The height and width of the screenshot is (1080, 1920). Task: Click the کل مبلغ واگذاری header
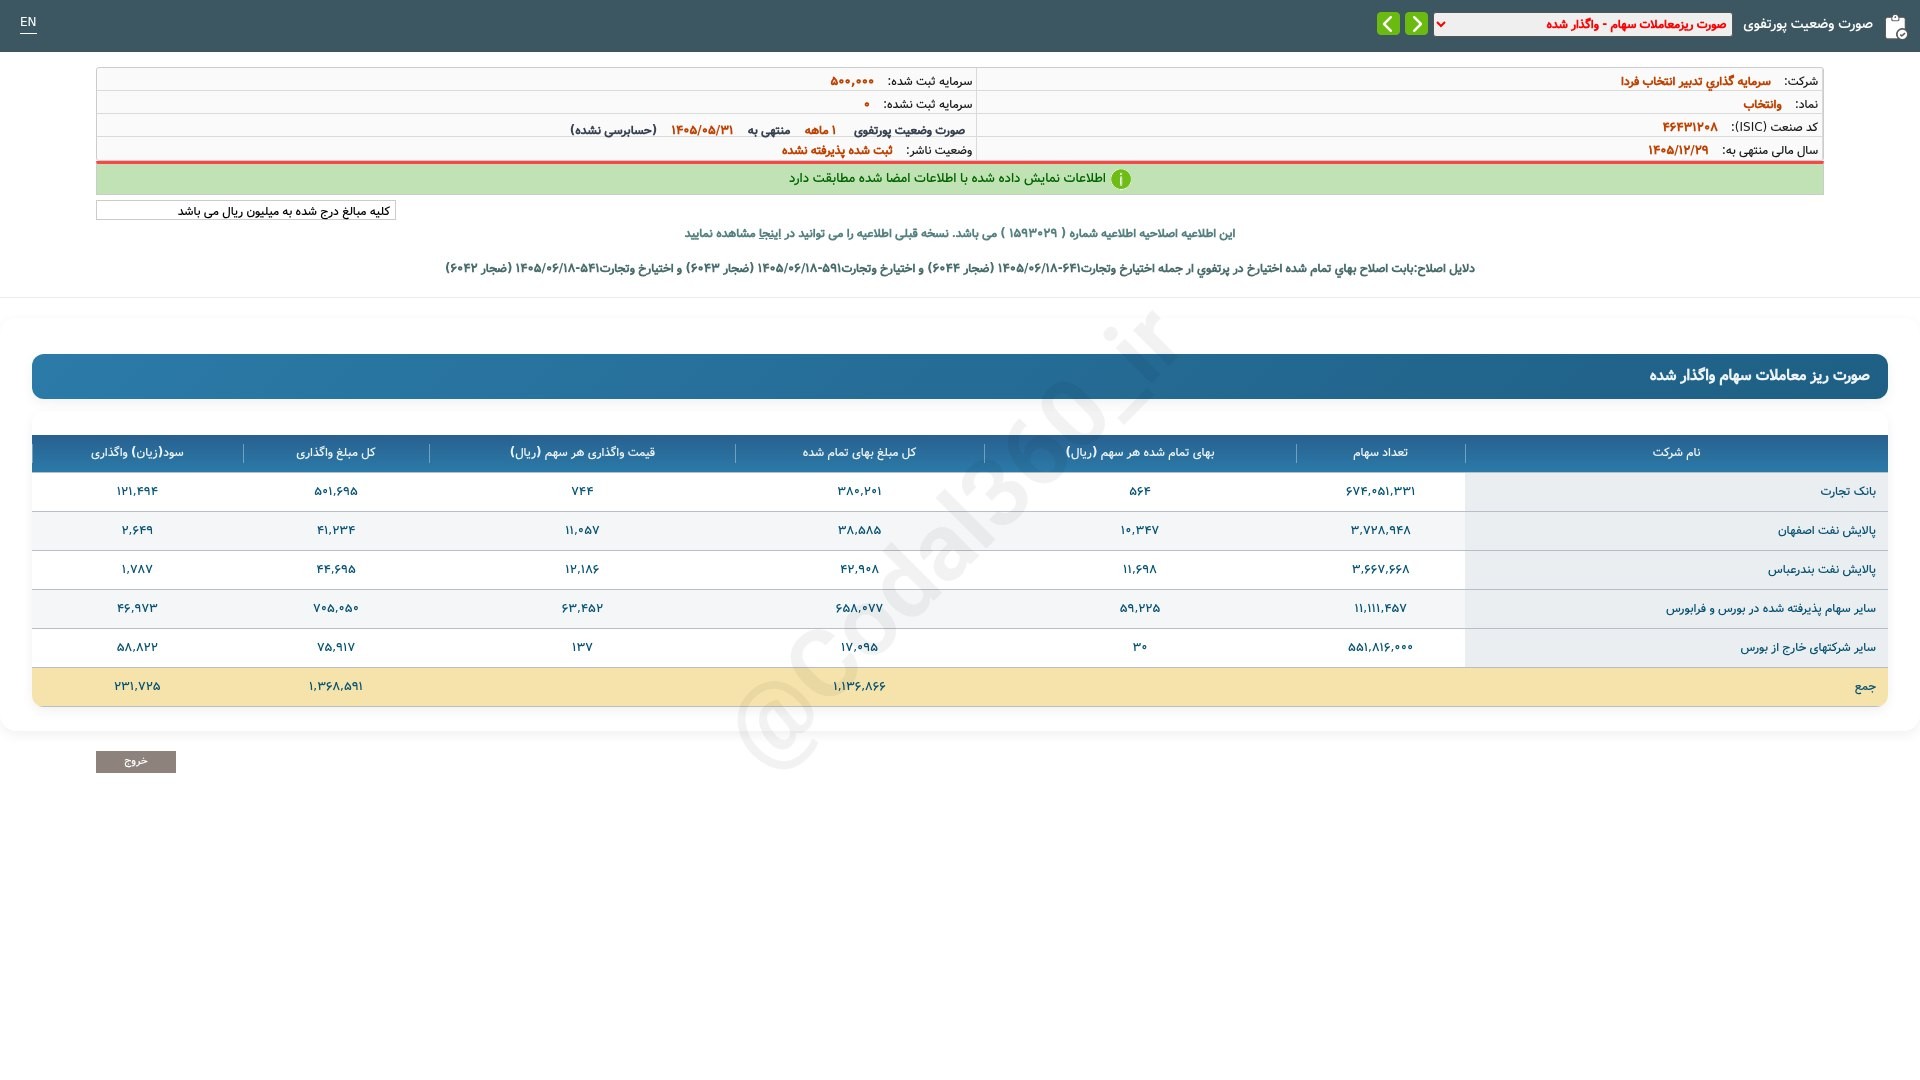tap(336, 453)
